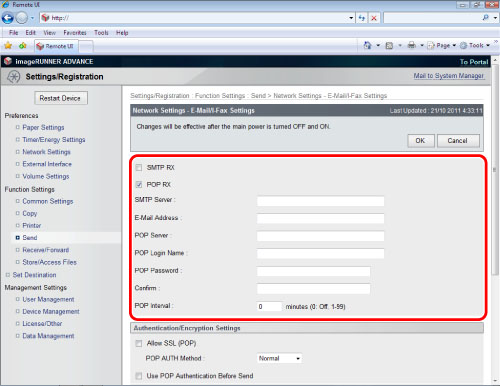Click the red Stop loading icon
The image size is (500, 386).
(374, 18)
